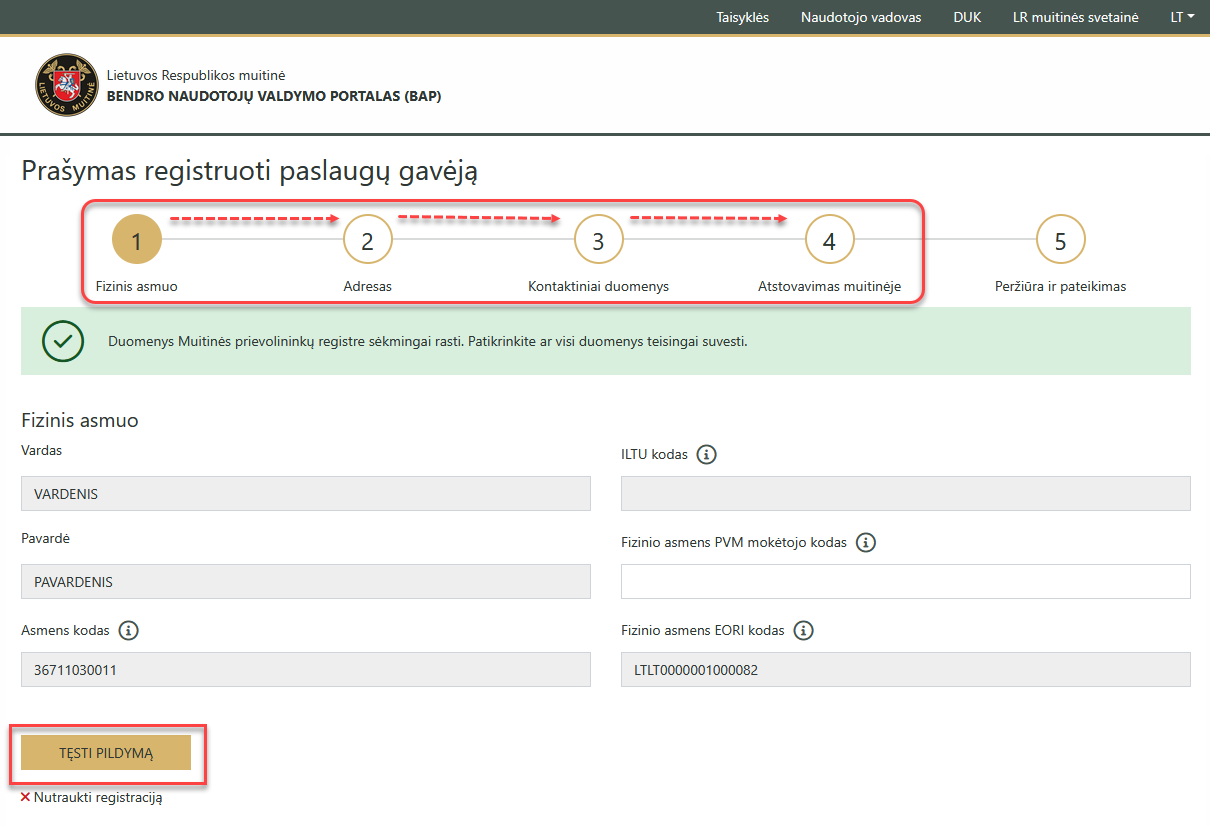The height and width of the screenshot is (826, 1210).
Task: Click the green checkmark on the success message
Action: 63,341
